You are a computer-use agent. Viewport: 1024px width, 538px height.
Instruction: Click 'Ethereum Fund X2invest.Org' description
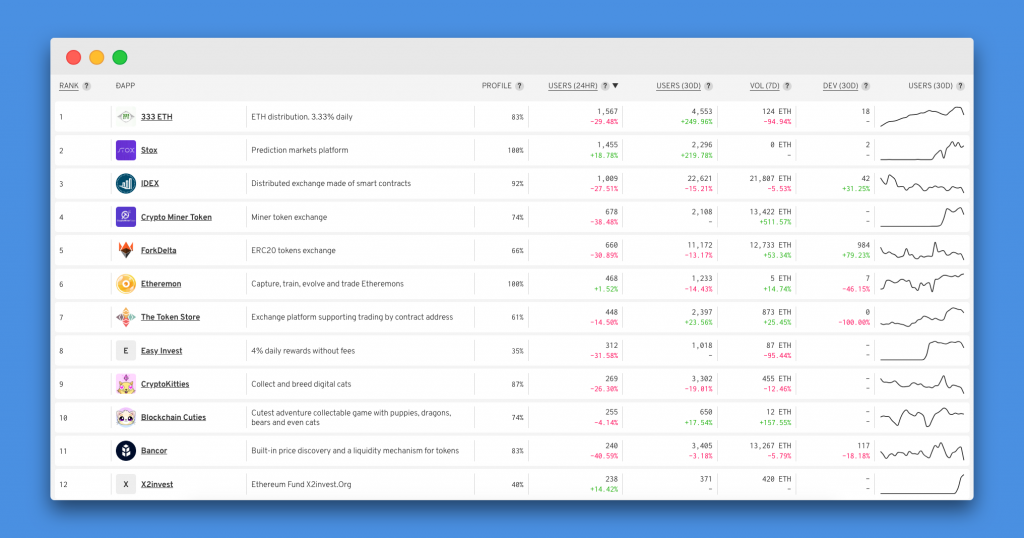tap(301, 484)
